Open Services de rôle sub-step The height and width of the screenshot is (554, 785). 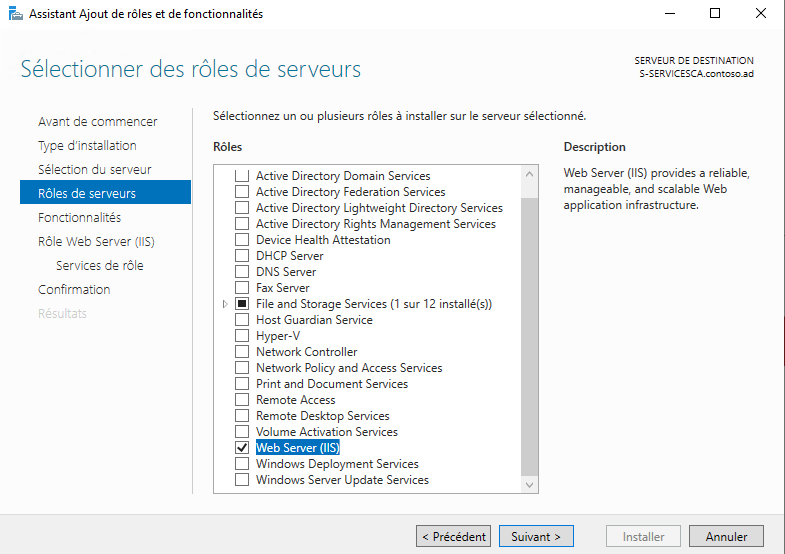click(x=100, y=266)
